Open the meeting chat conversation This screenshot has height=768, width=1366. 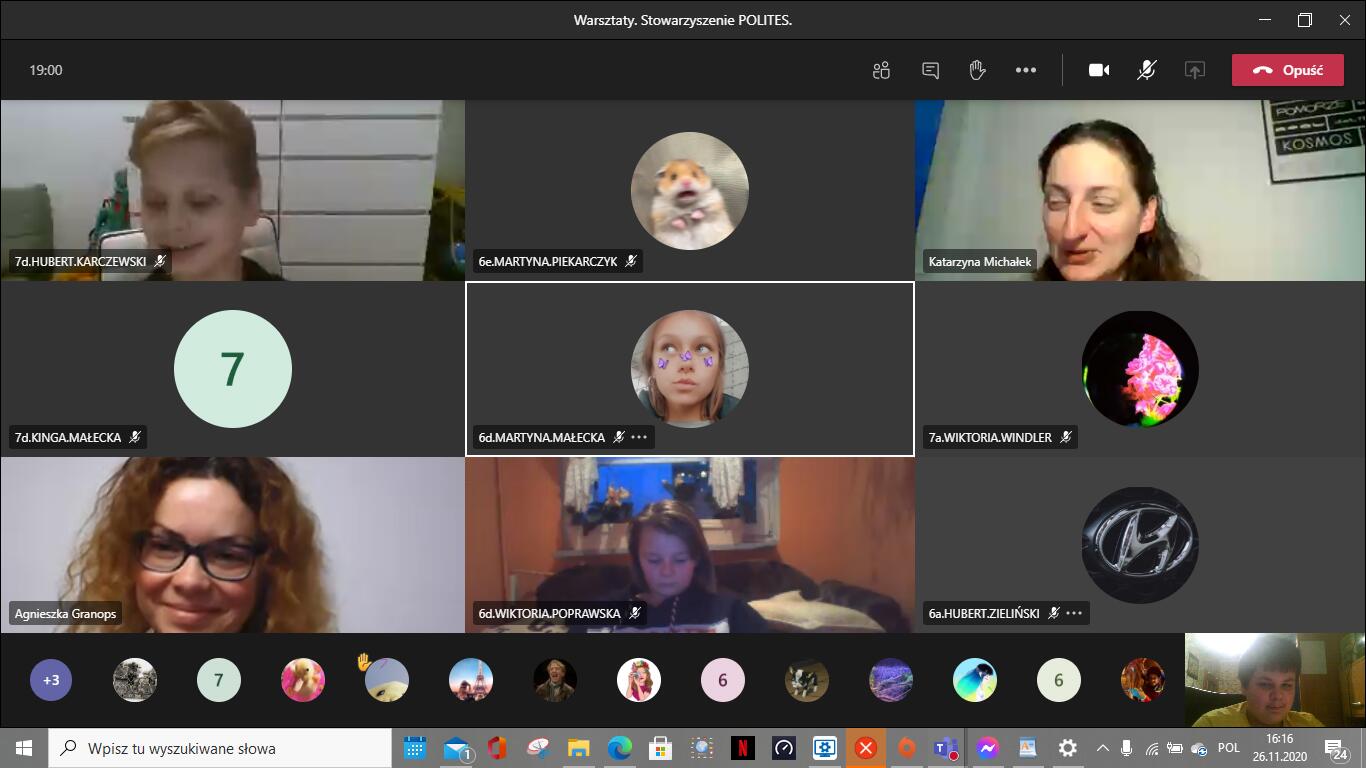pos(930,70)
